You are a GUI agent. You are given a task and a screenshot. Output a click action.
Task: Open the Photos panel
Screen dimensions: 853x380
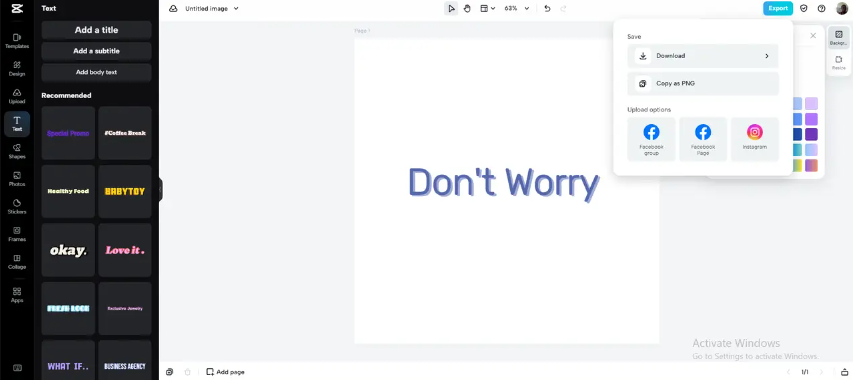(x=17, y=179)
